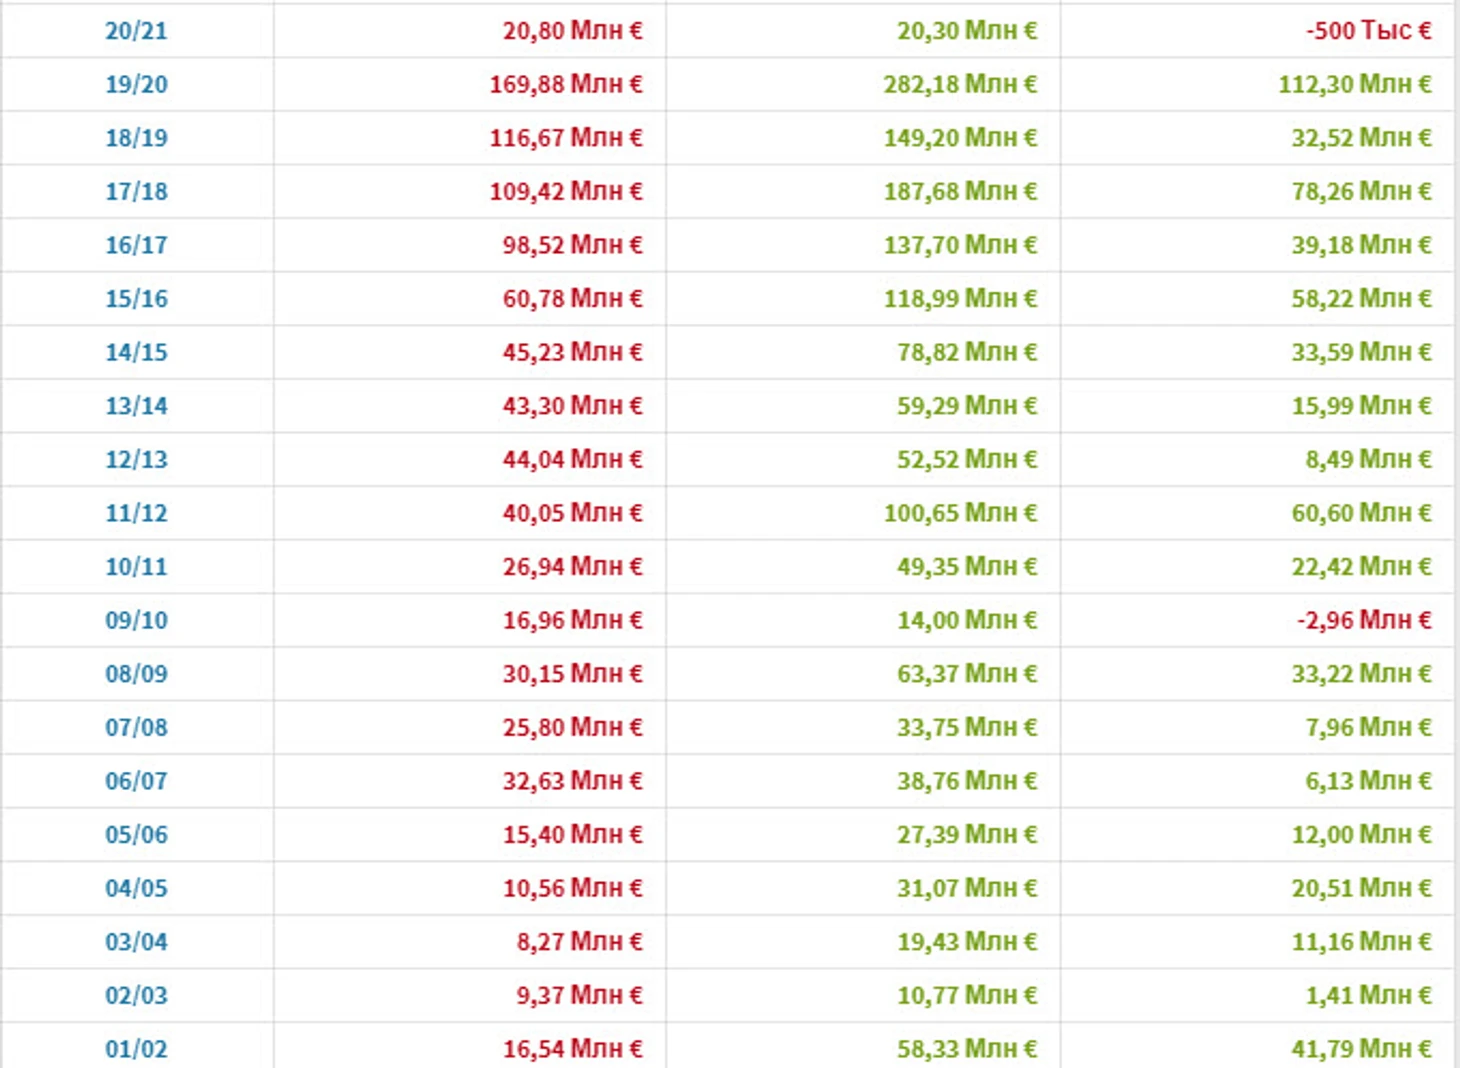1460x1068 pixels.
Task: Open the 19/20 season link
Action: (136, 85)
